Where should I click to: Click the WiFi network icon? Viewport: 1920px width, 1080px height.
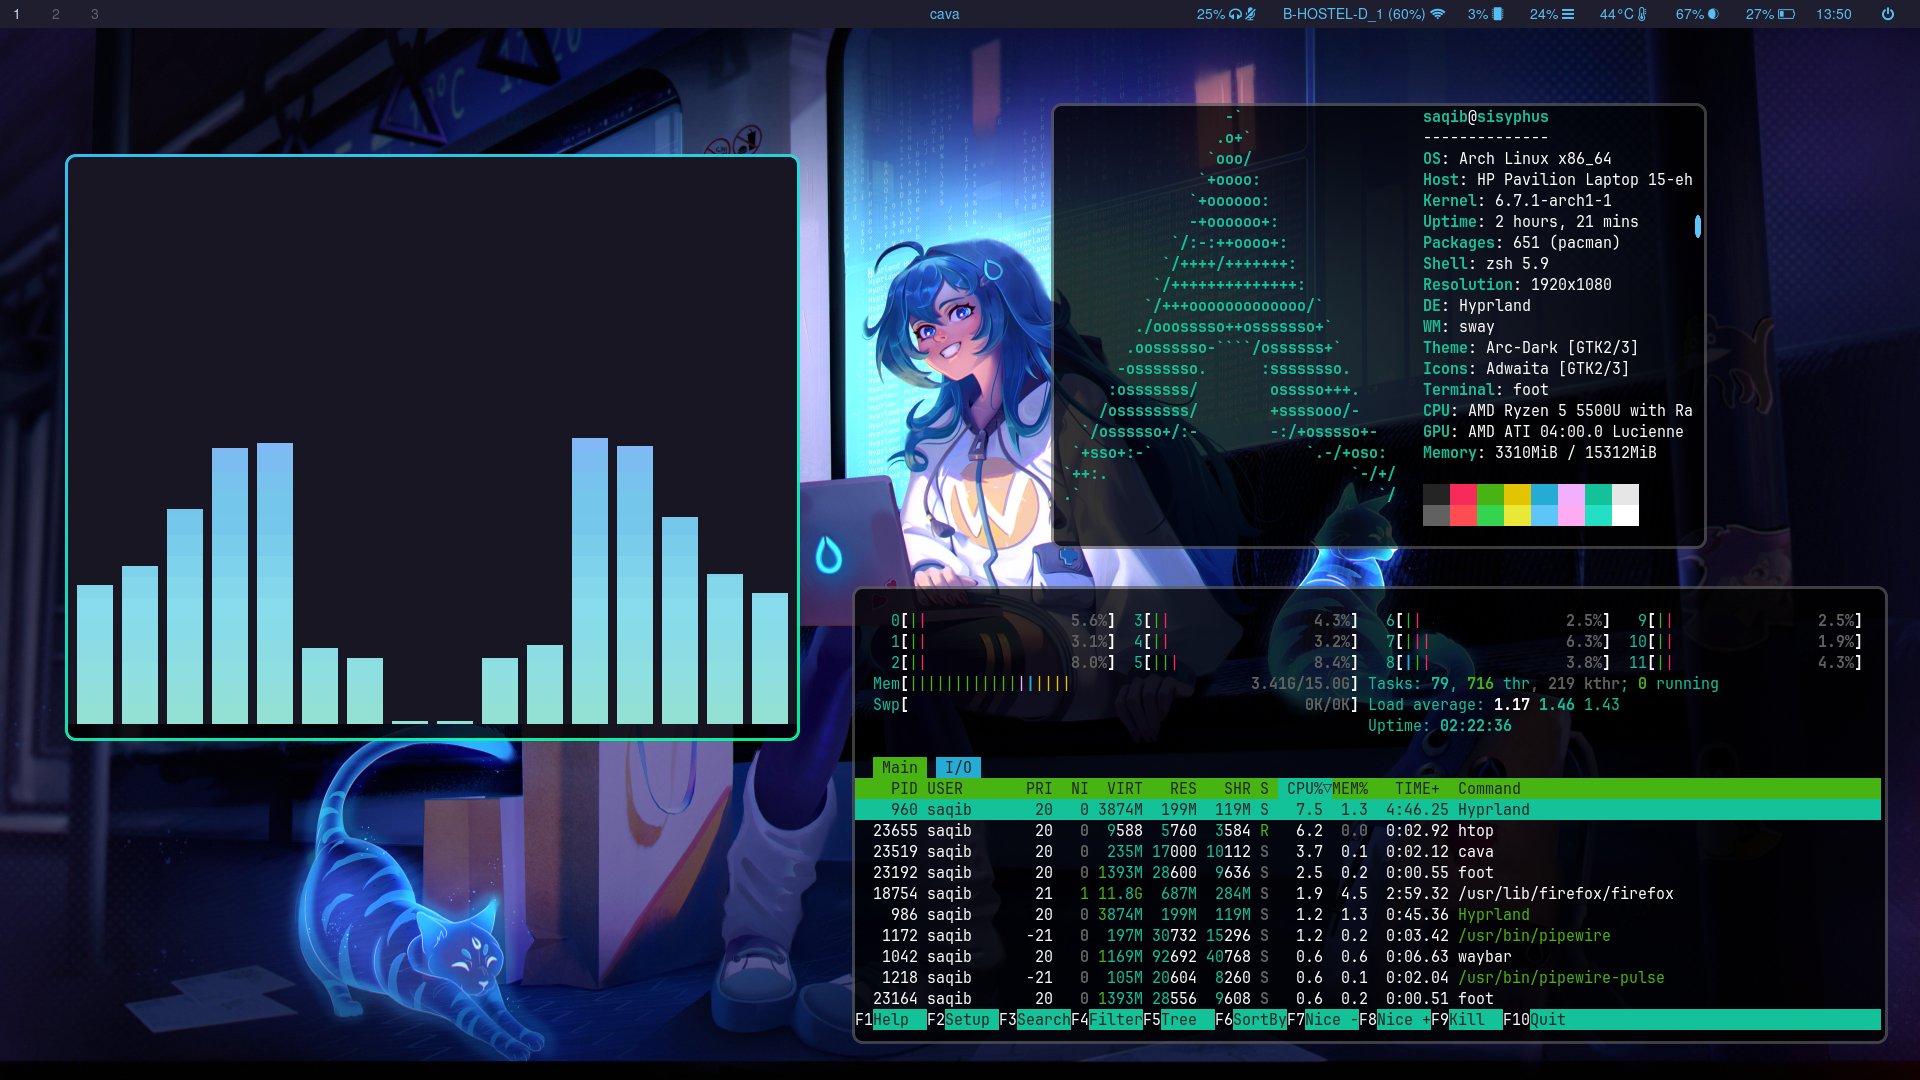coord(1438,14)
